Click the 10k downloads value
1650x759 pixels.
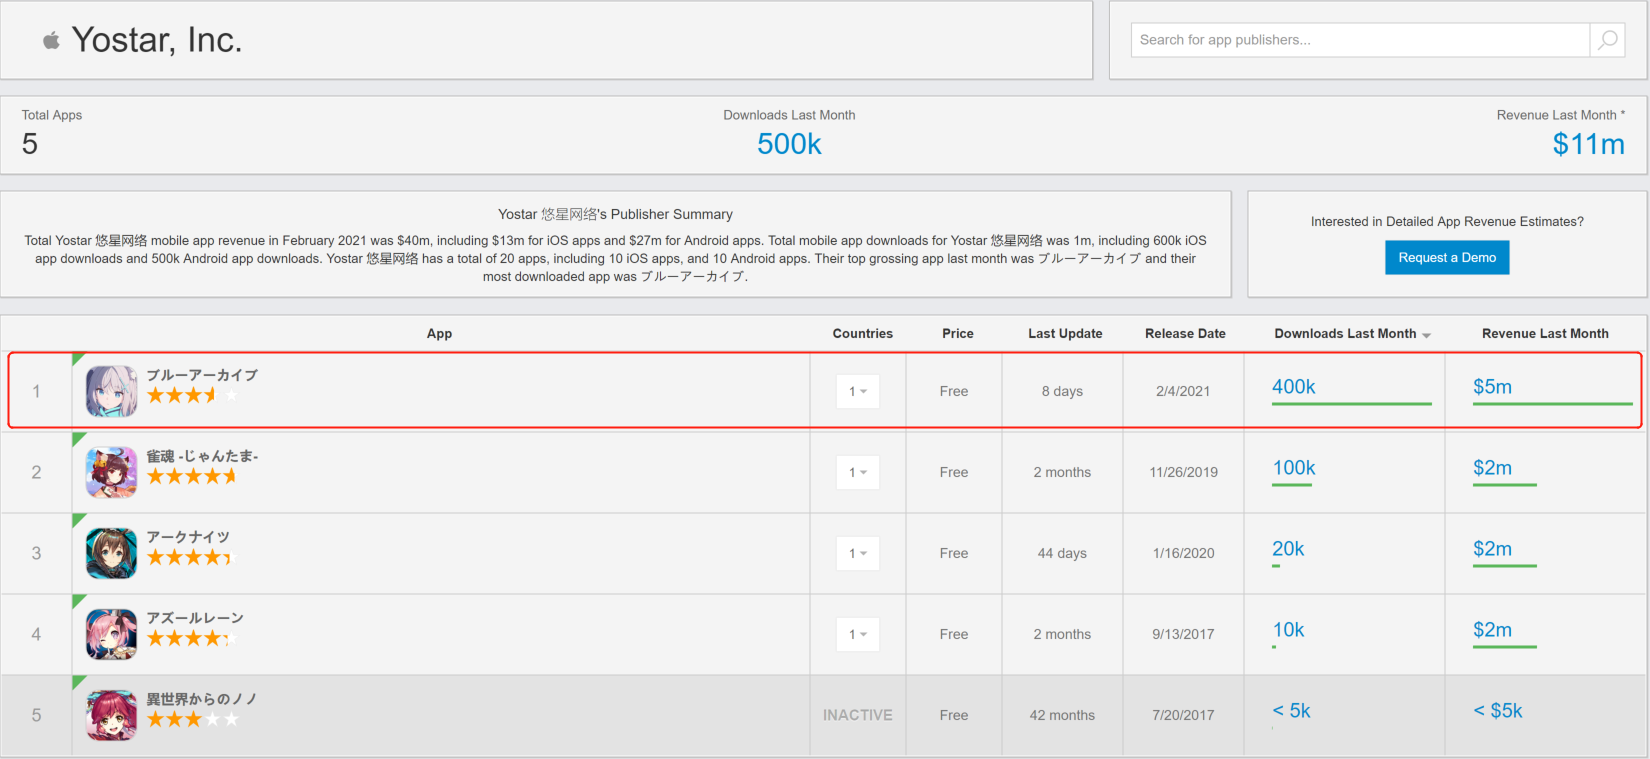click(1288, 630)
